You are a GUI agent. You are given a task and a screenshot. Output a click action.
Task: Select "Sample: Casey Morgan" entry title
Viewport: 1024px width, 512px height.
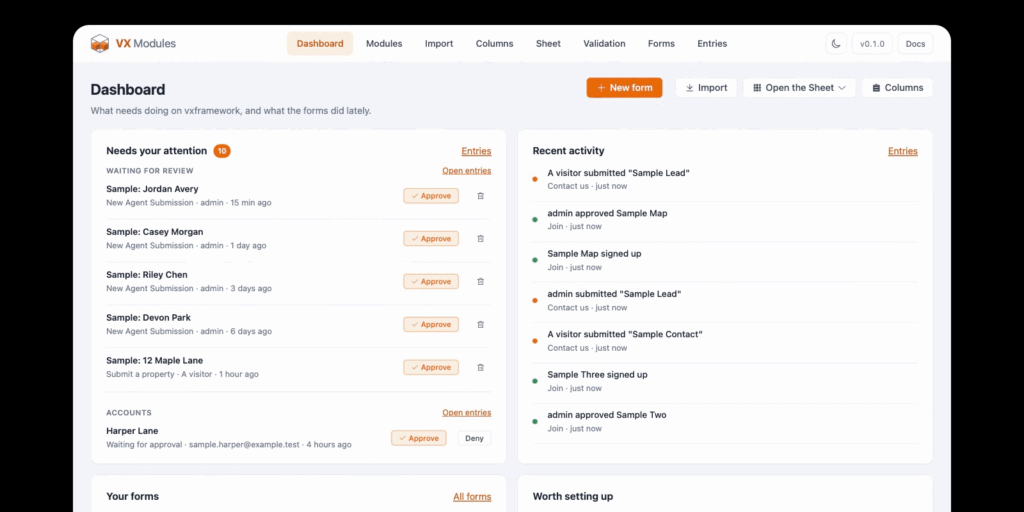[155, 232]
